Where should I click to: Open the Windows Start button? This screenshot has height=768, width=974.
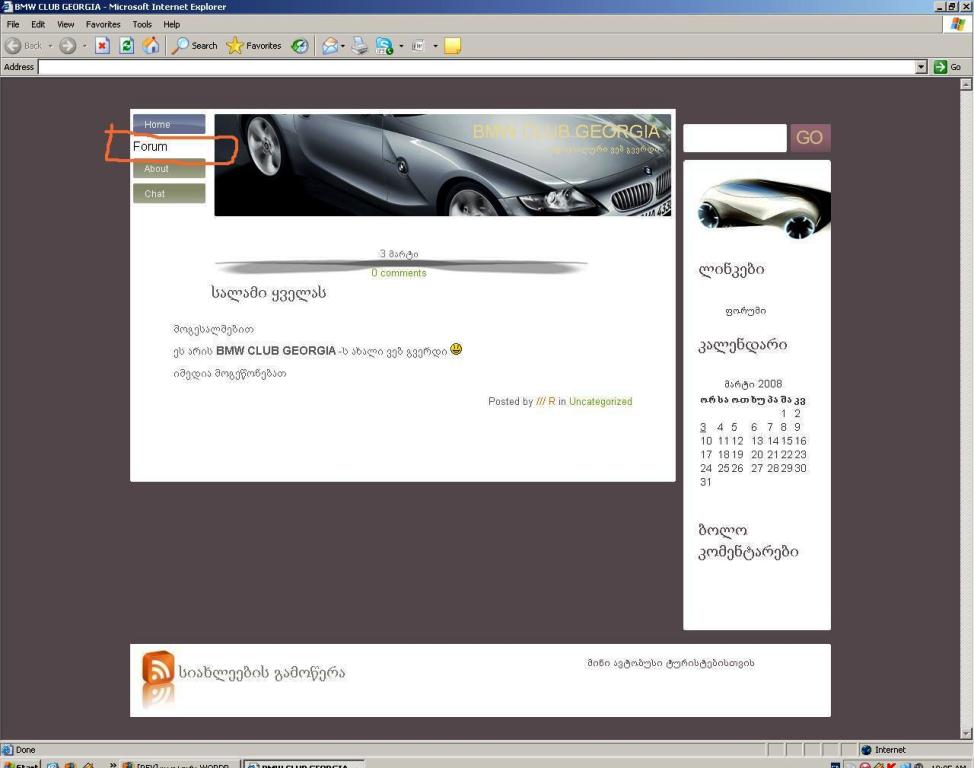point(20,764)
